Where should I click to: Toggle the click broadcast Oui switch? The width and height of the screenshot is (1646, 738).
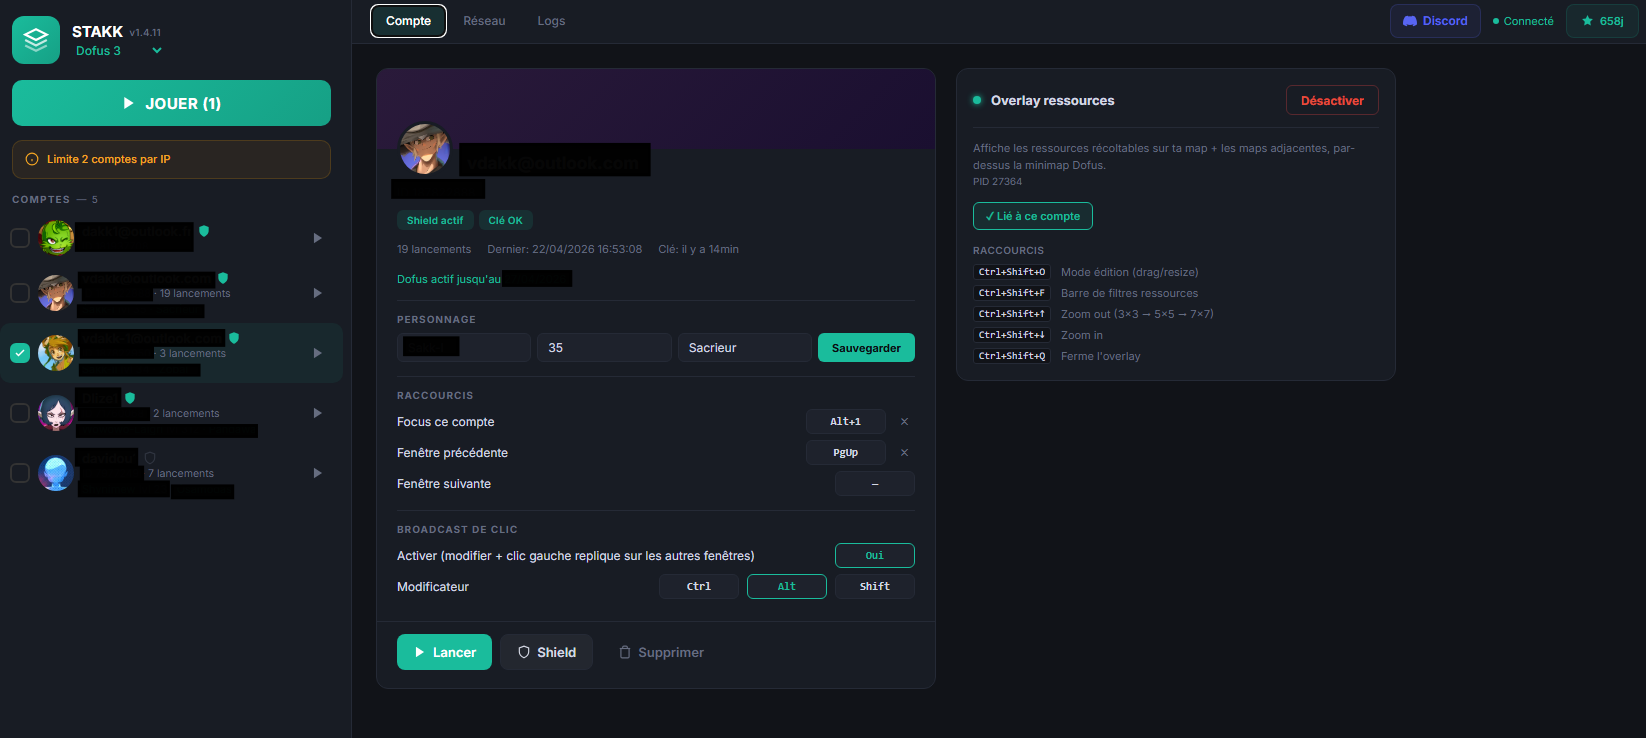click(875, 556)
